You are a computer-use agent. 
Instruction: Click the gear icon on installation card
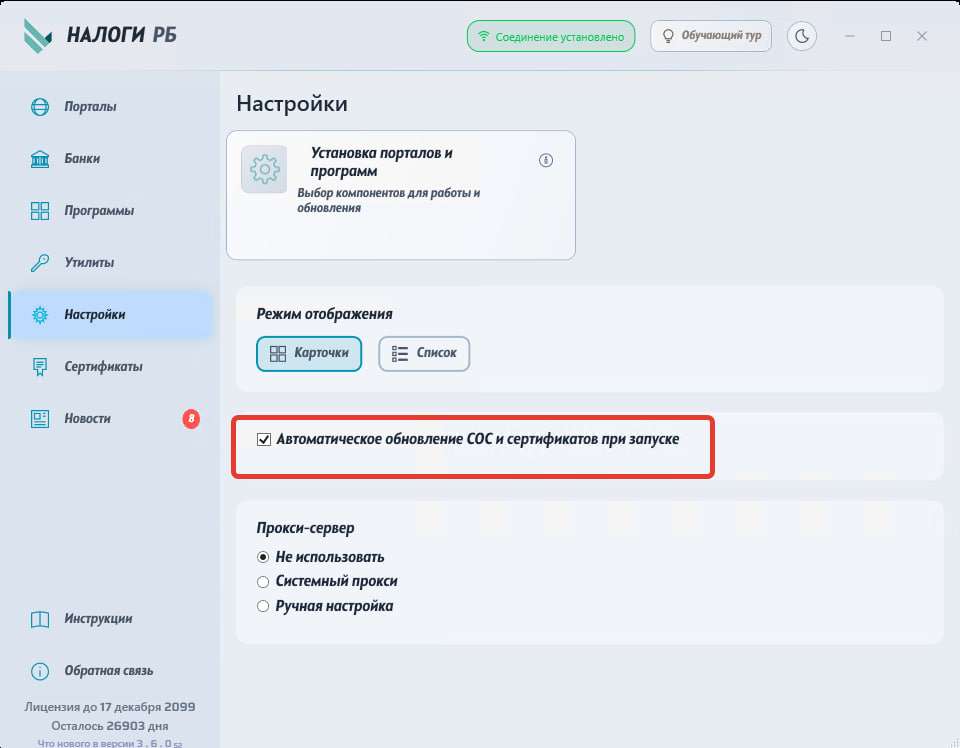[x=264, y=169]
